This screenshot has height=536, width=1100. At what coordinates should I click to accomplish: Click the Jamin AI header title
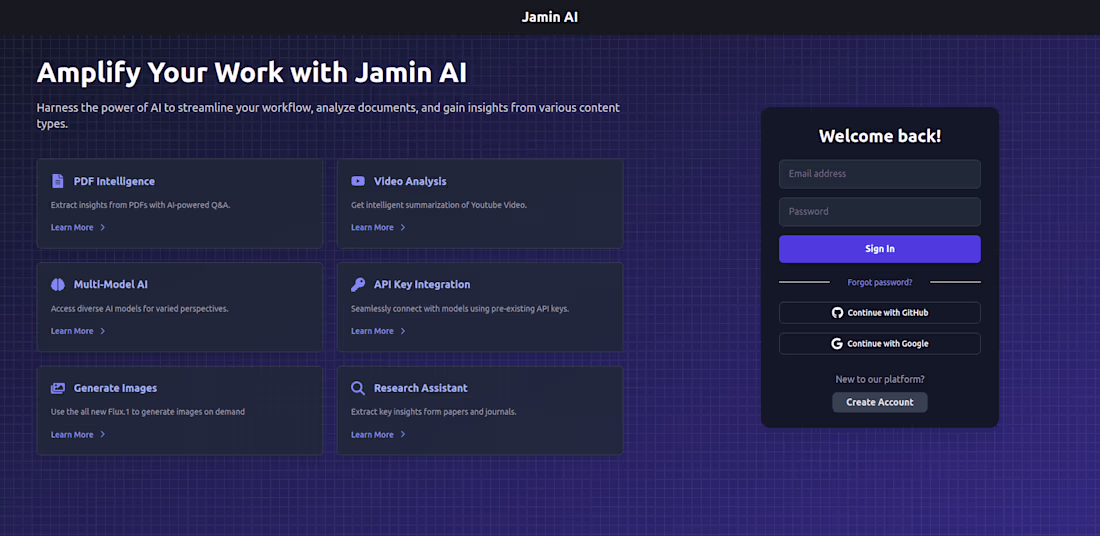coord(550,17)
